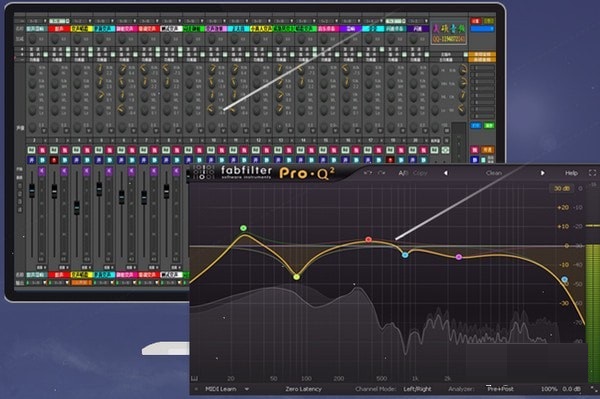Open the Clean preset name menu
600x399 pixels.
494,173
